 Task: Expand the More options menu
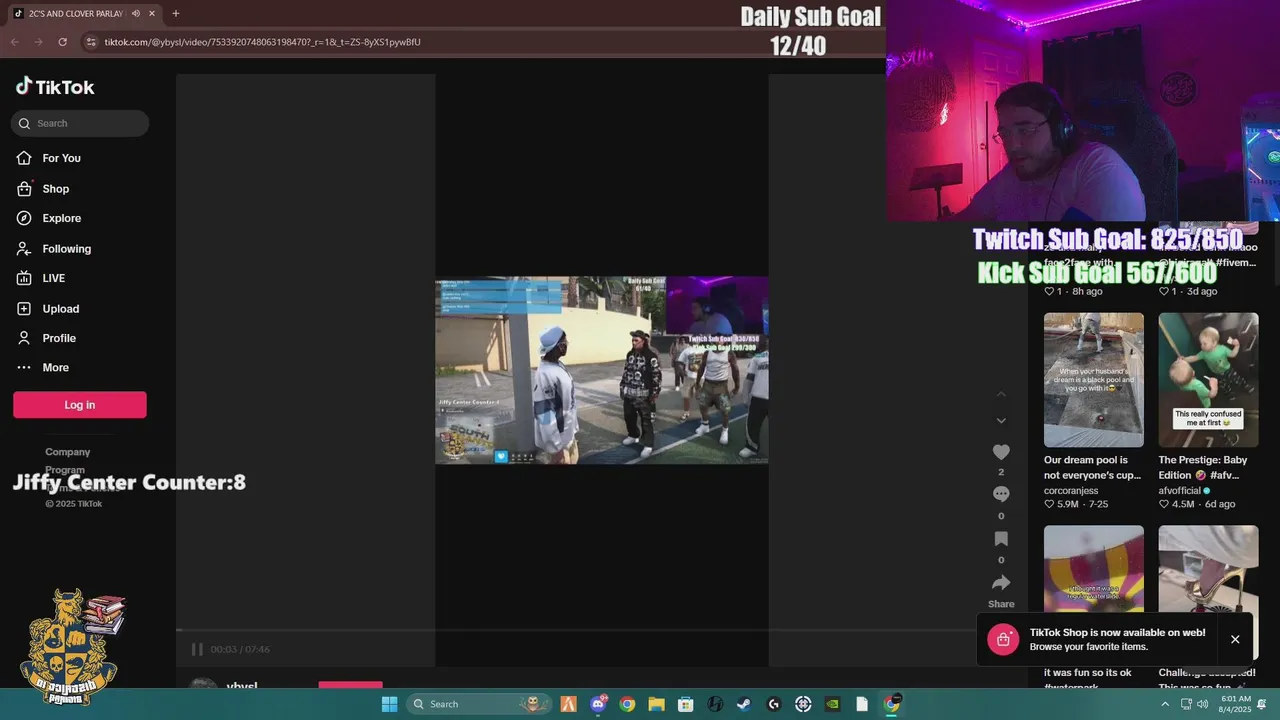(x=42, y=367)
